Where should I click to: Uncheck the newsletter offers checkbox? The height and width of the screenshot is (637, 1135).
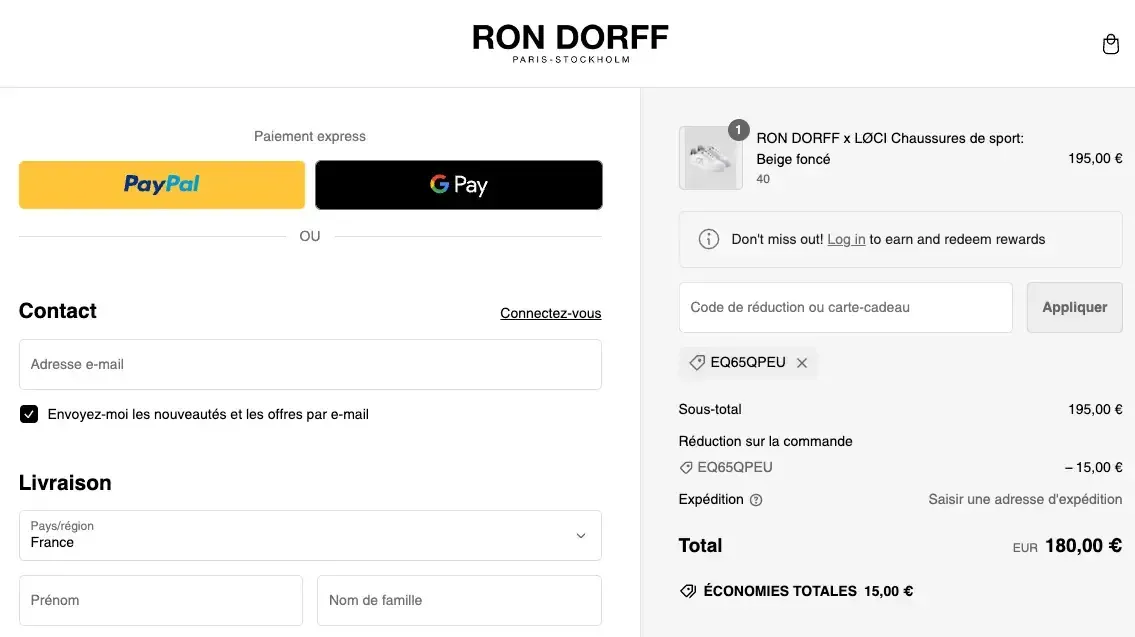pyautogui.click(x=29, y=414)
